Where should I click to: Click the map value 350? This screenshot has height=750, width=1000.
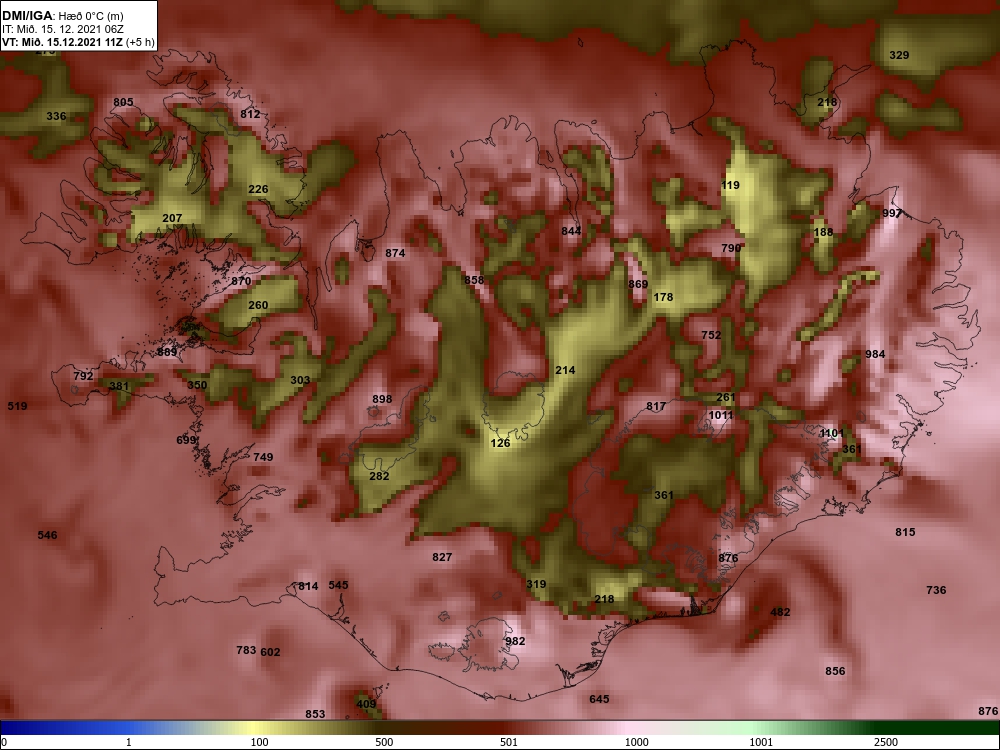tap(197, 385)
